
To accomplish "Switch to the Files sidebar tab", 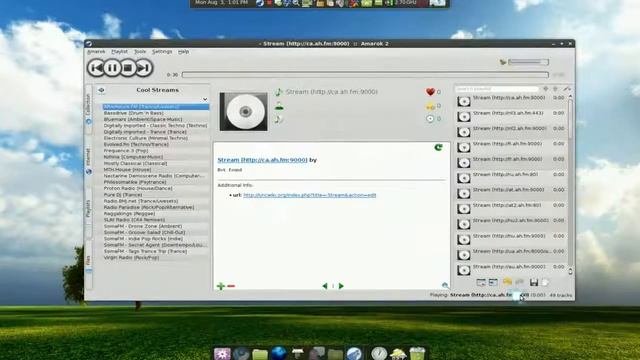I will [88, 263].
